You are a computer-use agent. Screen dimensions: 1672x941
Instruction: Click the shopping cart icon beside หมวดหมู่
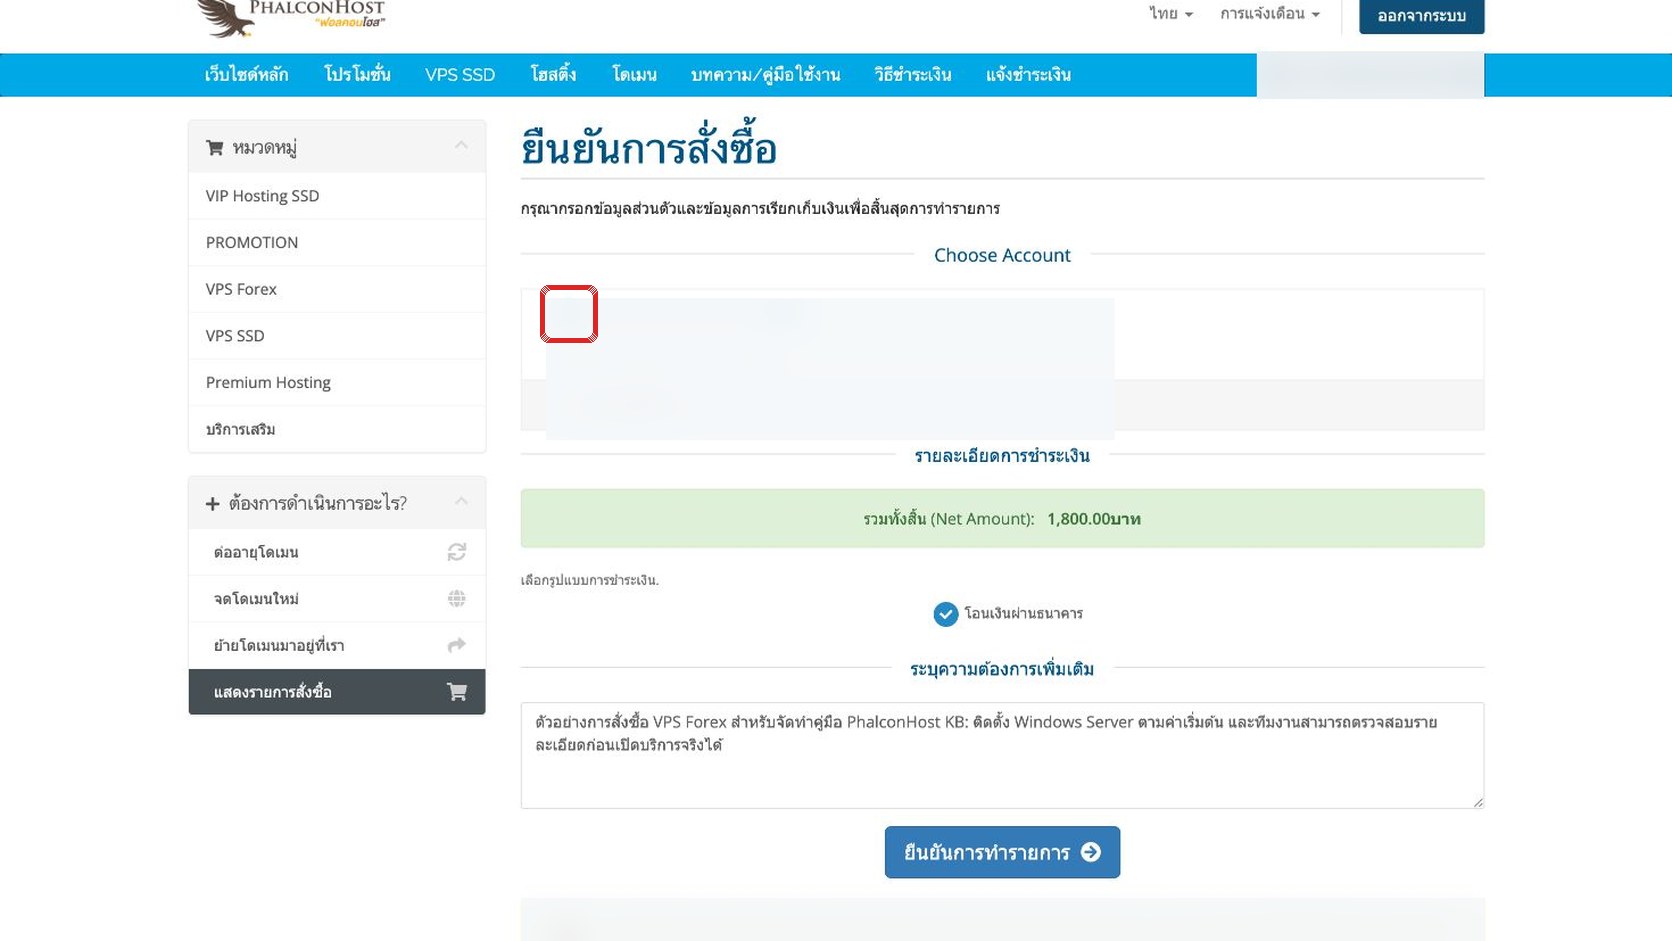point(214,148)
